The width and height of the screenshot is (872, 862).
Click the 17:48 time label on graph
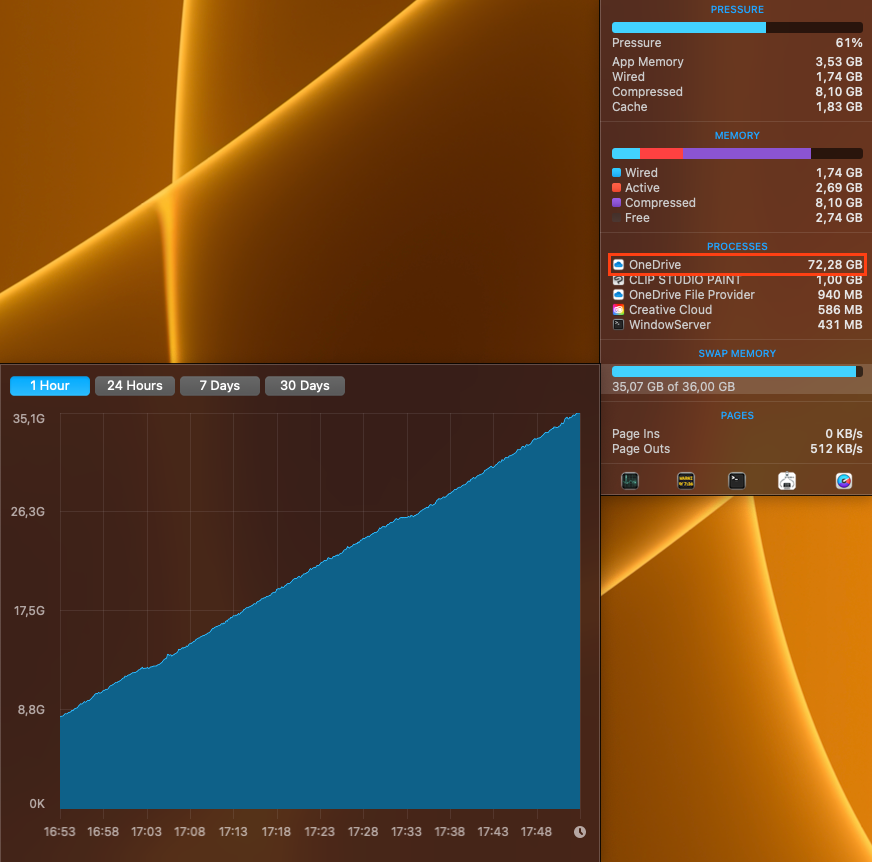(536, 832)
